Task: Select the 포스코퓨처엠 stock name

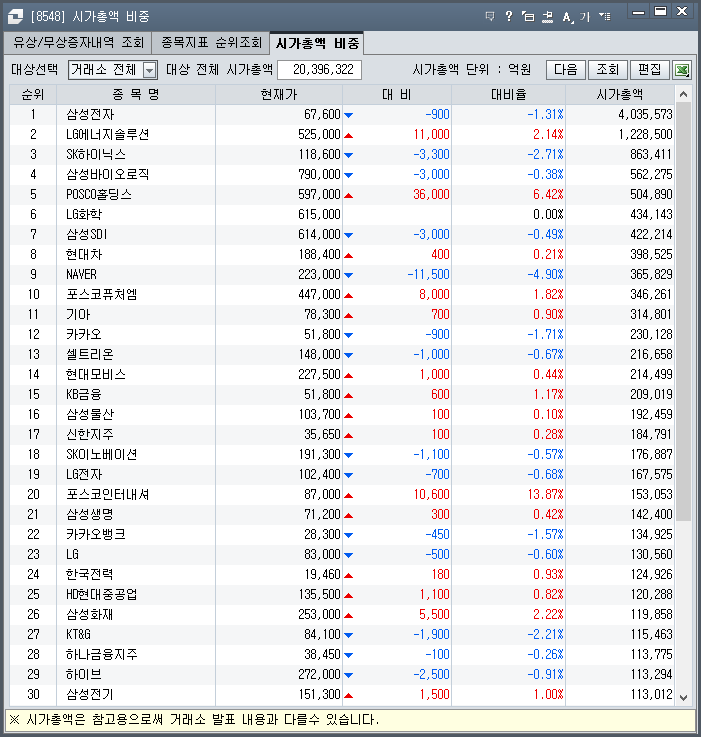Action: pyautogui.click(x=102, y=295)
